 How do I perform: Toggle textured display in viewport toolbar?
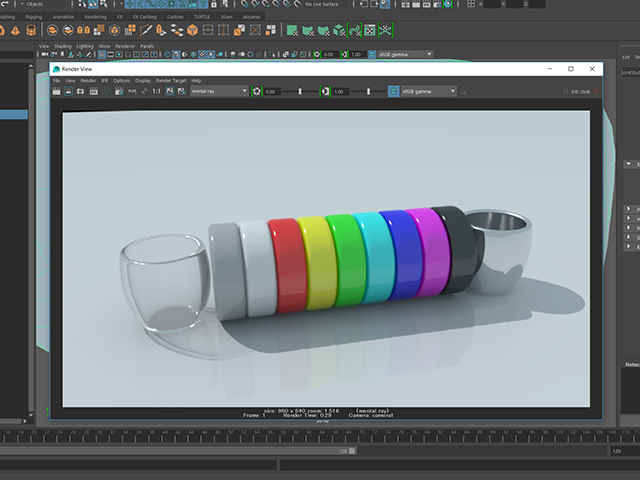pos(202,54)
